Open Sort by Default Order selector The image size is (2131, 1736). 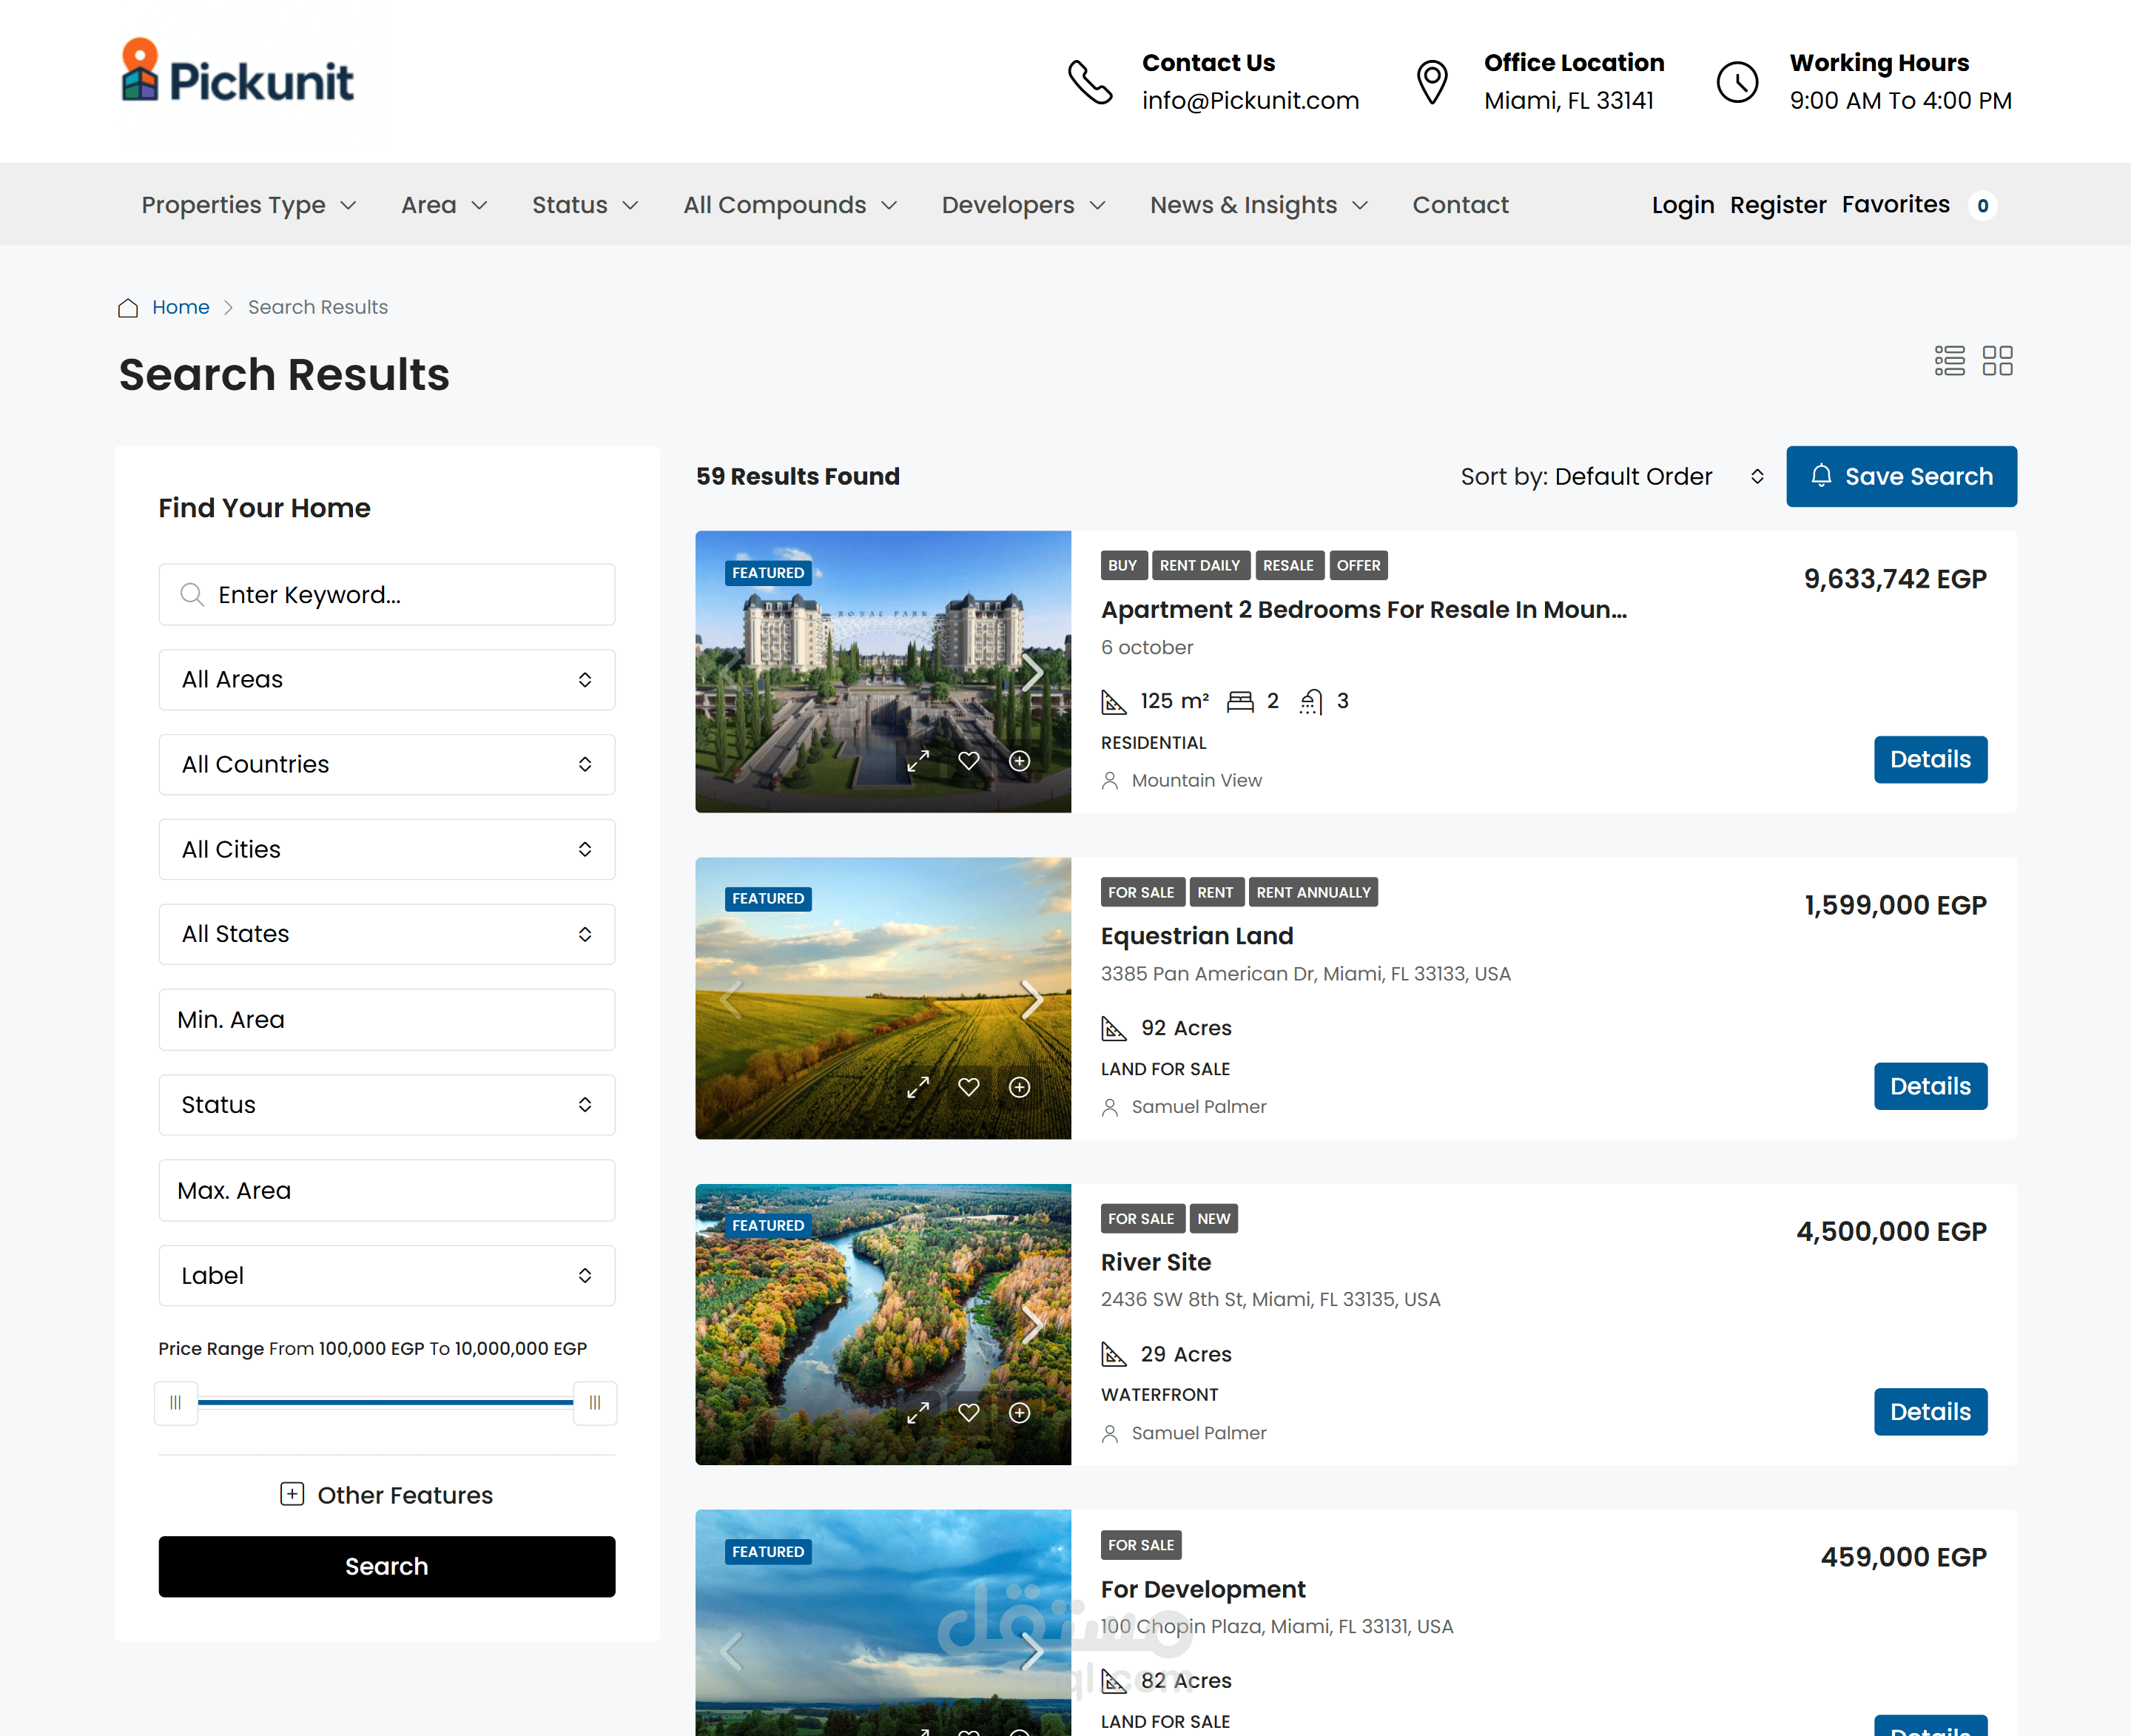(1610, 477)
